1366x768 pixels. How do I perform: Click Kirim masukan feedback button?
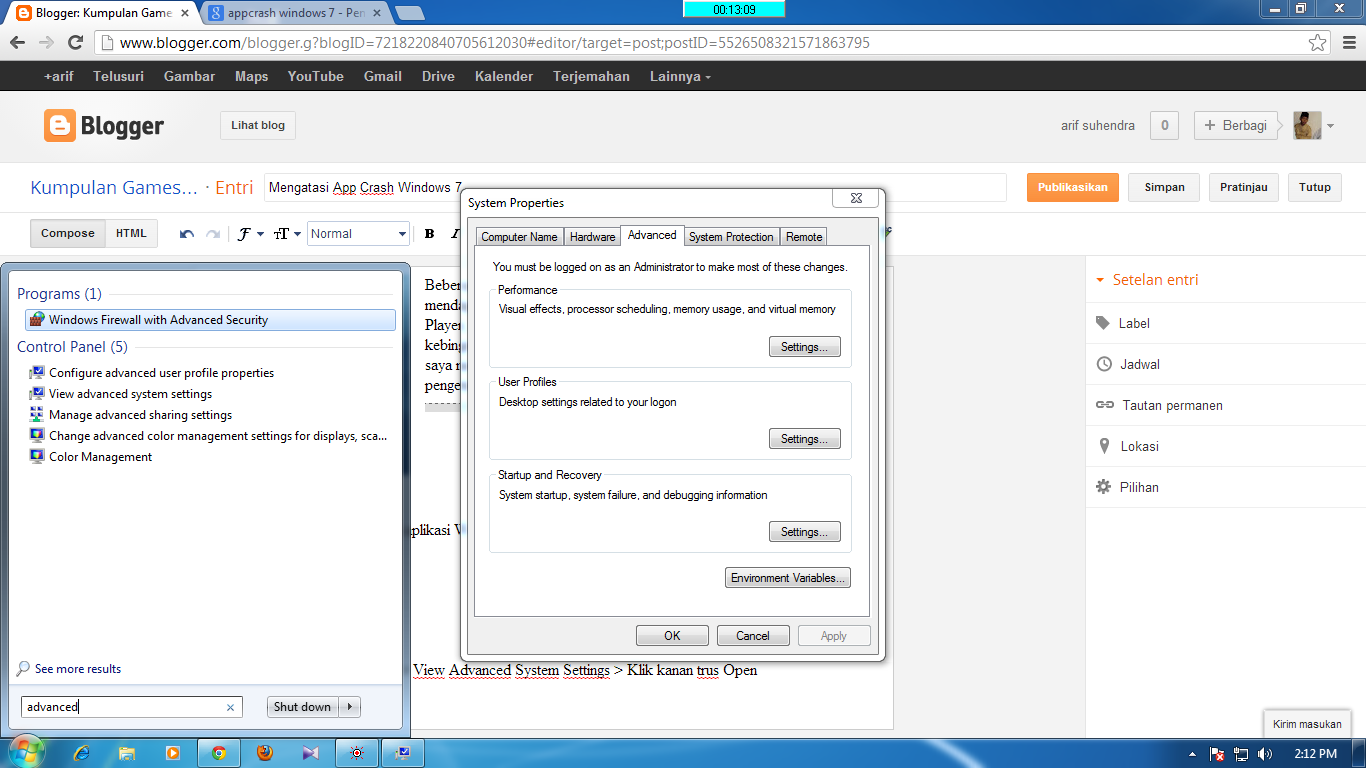pos(1308,724)
